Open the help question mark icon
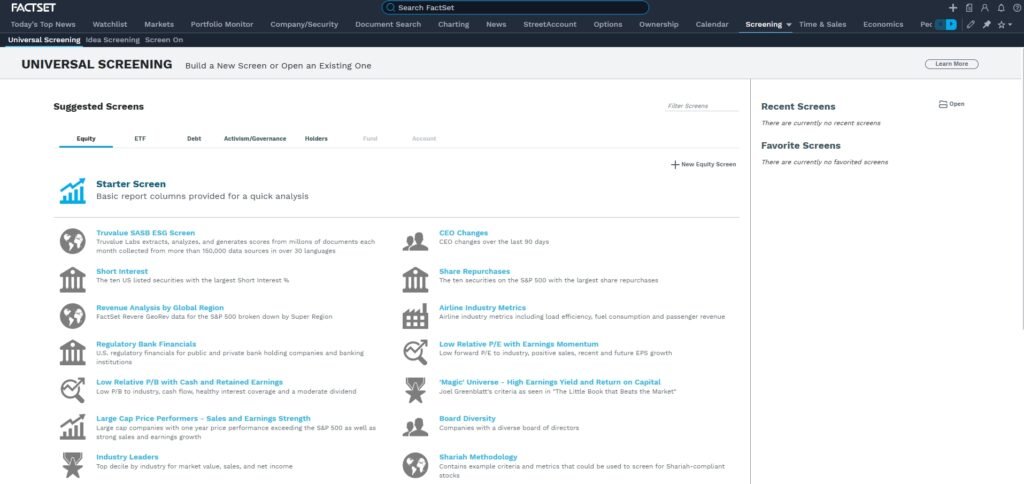 click(1015, 7)
